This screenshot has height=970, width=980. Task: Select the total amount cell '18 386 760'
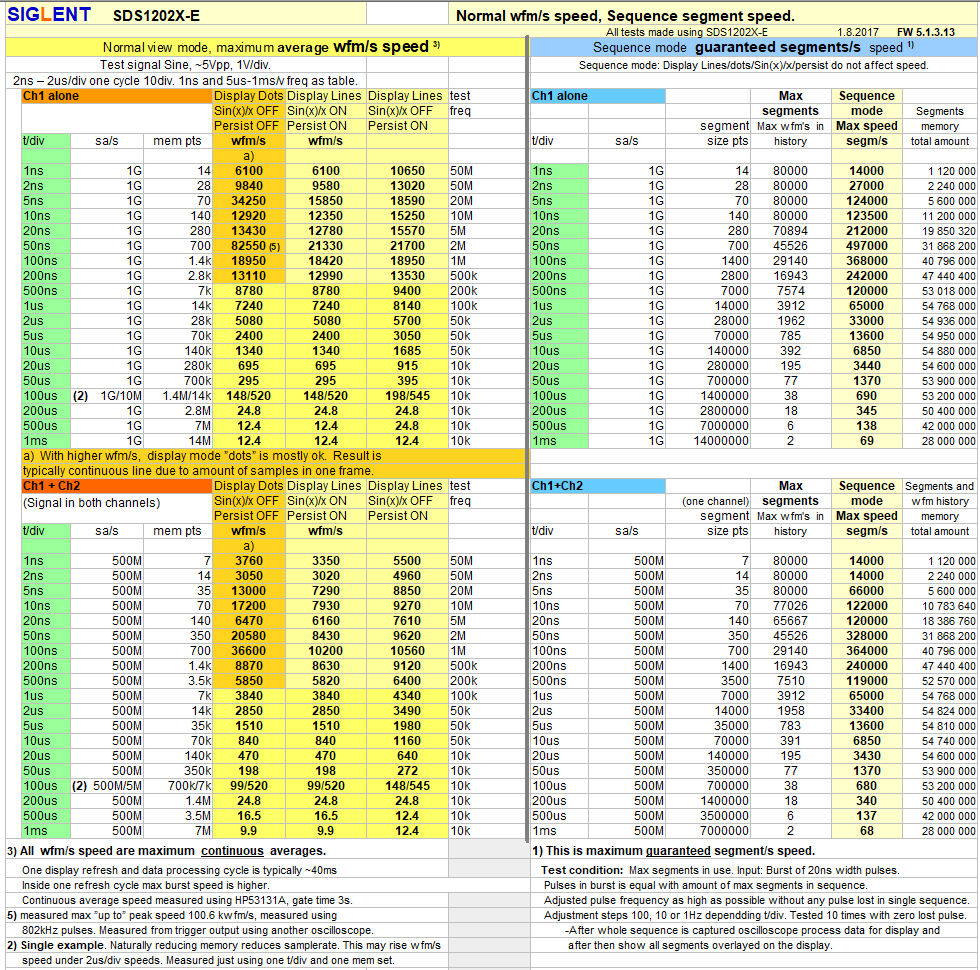(x=948, y=621)
